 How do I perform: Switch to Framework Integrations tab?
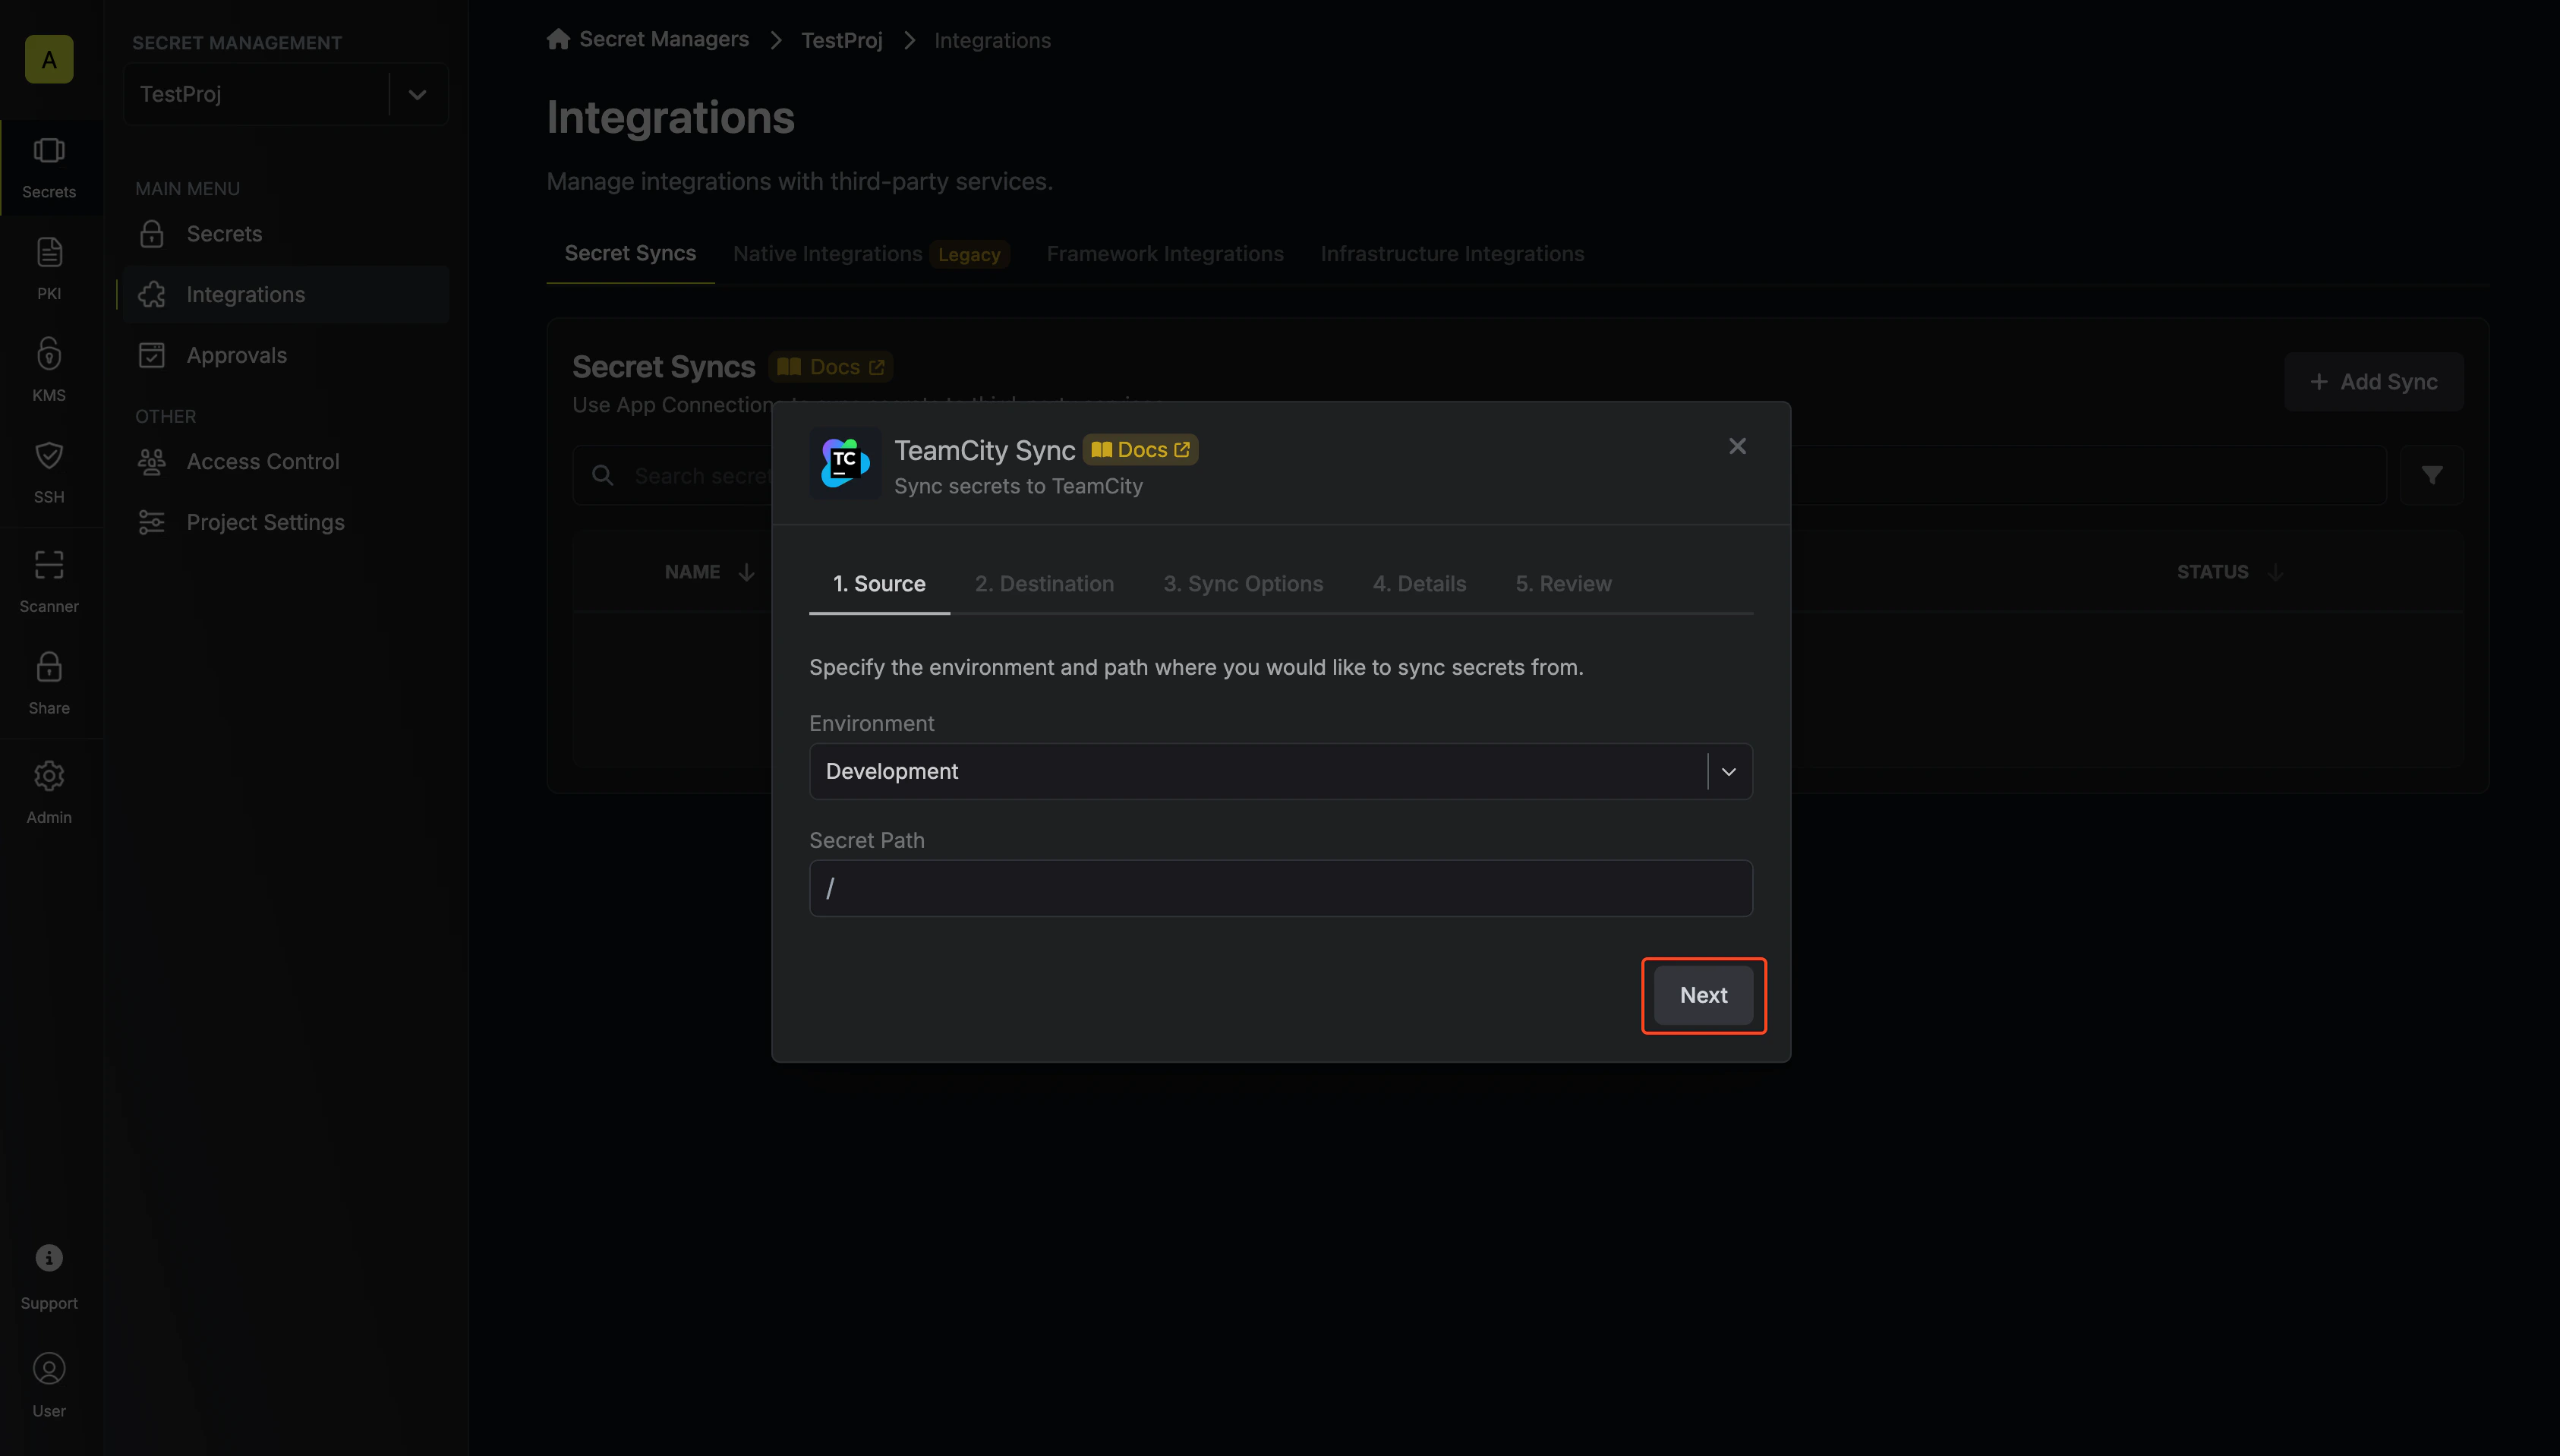coord(1165,254)
